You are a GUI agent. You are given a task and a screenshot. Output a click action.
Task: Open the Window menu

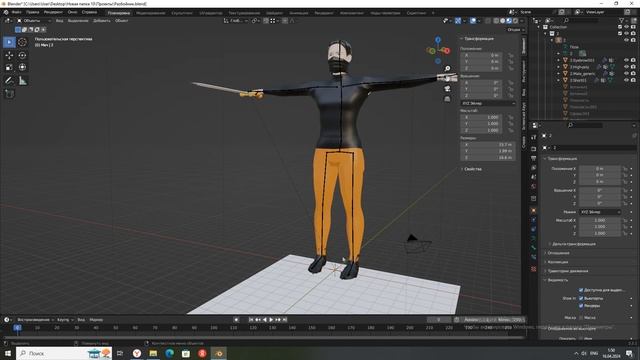[x=72, y=12]
